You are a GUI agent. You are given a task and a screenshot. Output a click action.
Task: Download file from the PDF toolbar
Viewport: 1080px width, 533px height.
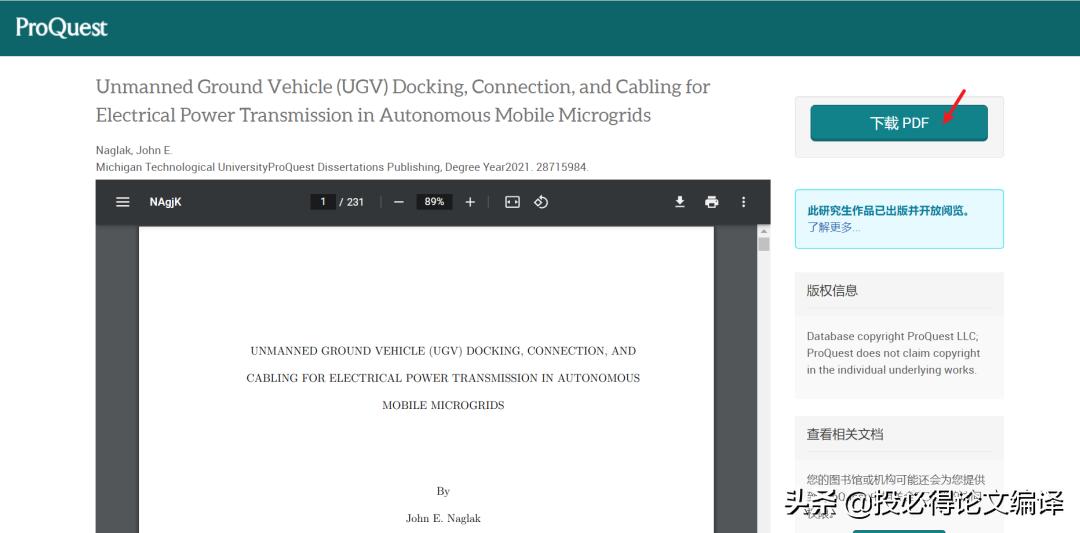680,202
